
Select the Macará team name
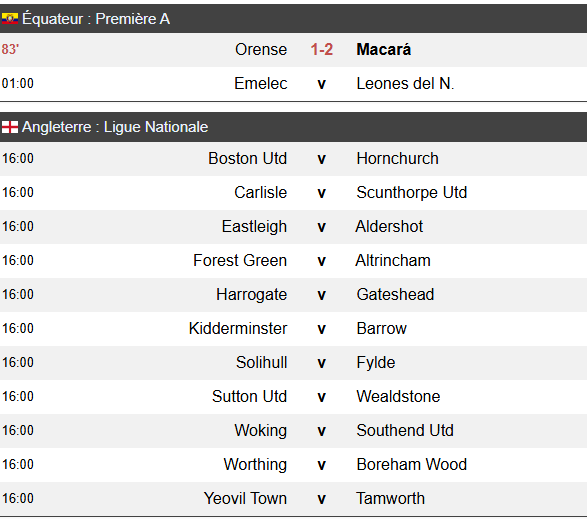383,49
